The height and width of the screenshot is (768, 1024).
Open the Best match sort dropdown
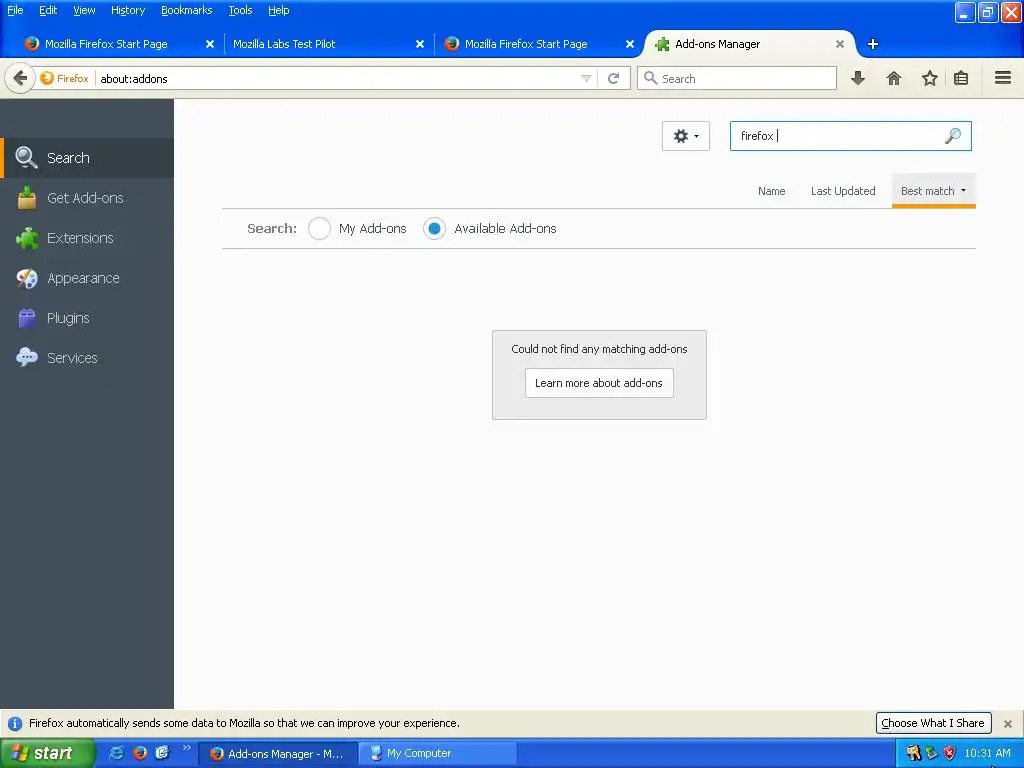pos(933,191)
